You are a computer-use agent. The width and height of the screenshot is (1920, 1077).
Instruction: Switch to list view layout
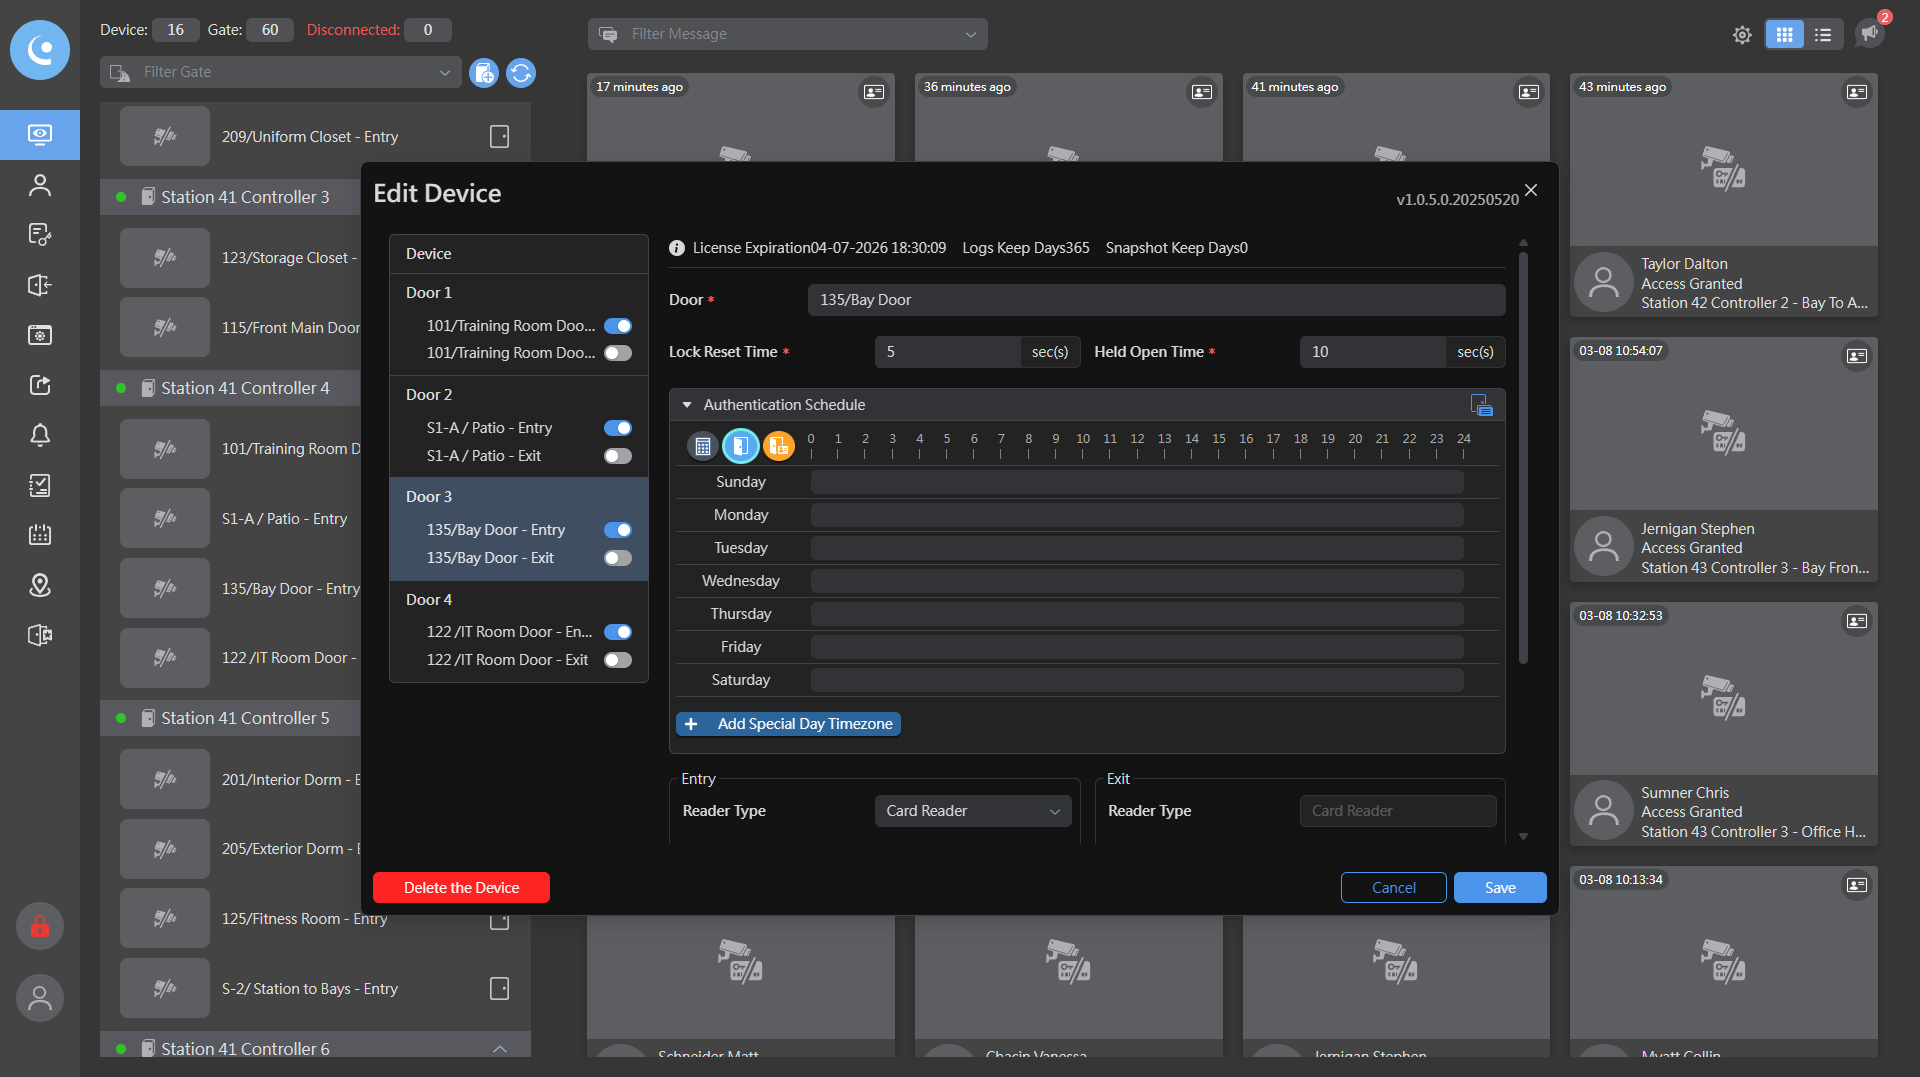[x=1823, y=35]
